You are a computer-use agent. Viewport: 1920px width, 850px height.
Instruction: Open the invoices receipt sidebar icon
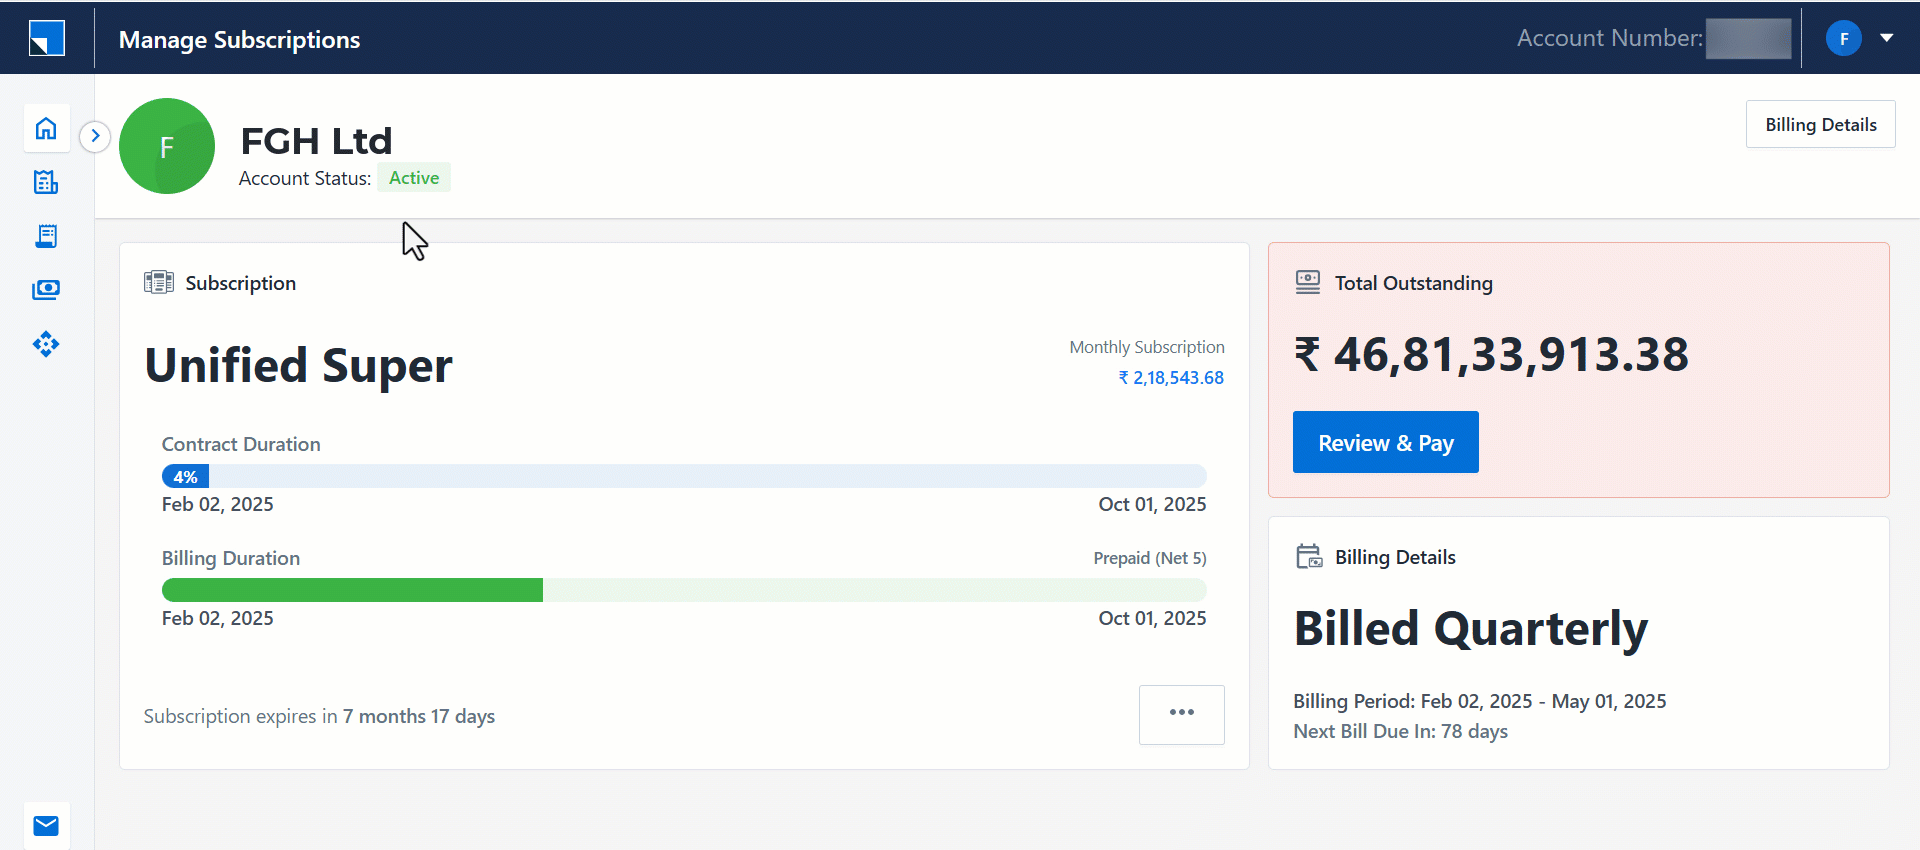point(46,236)
